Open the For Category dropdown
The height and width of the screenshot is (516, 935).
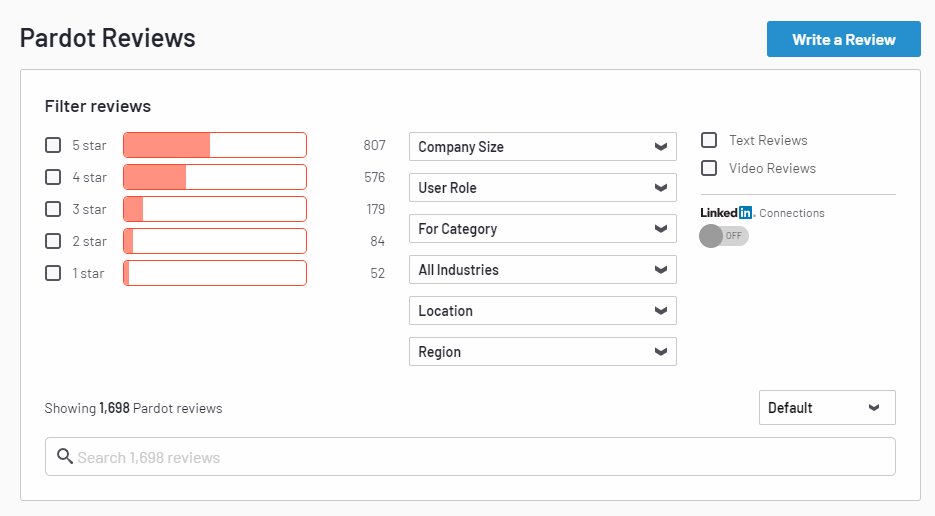pyautogui.click(x=542, y=229)
